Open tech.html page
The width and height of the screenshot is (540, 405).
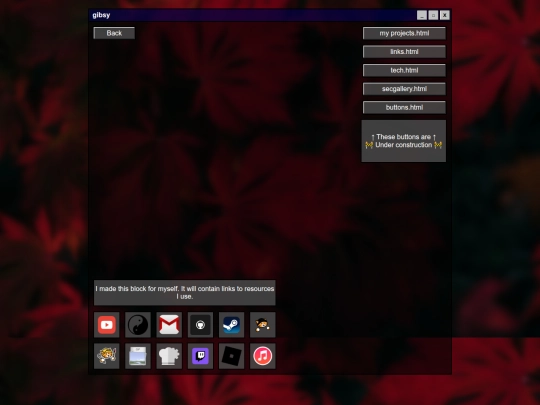(x=404, y=70)
